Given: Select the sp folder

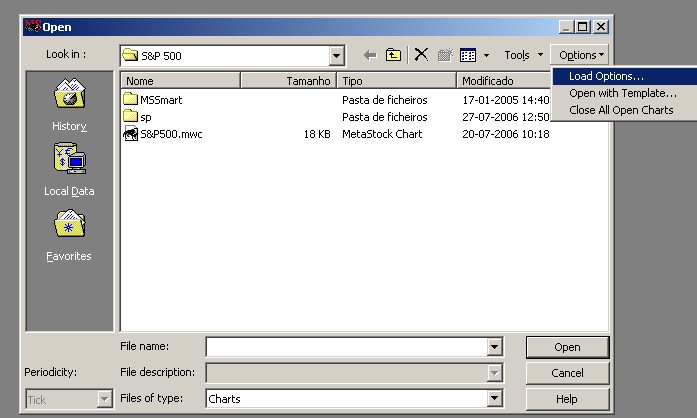Looking at the screenshot, I should click(145, 117).
